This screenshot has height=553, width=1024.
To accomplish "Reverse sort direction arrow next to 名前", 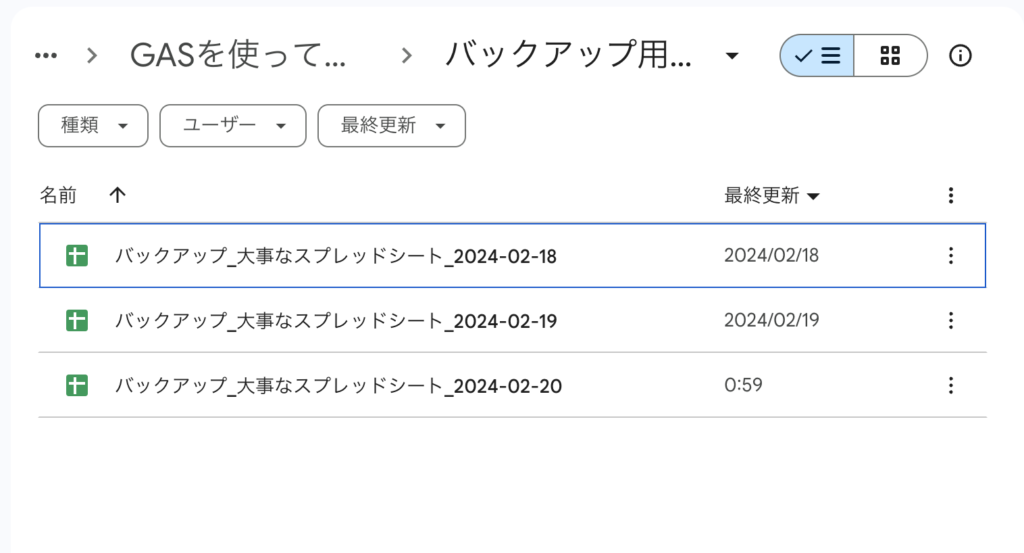I will pos(117,195).
